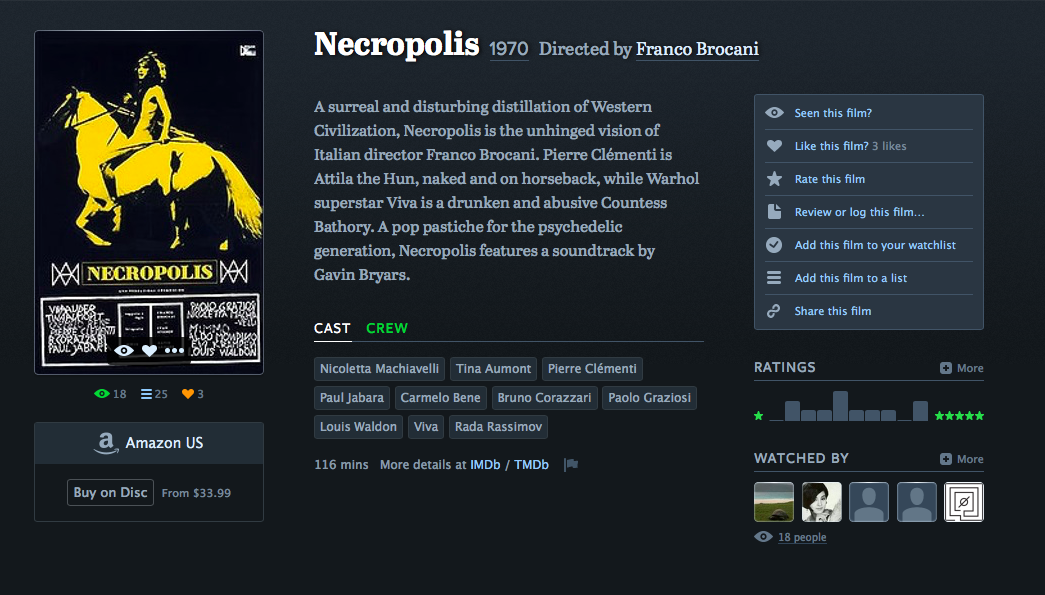Open cast member Rada Rassimov
Image resolution: width=1045 pixels, height=595 pixels.
(x=499, y=426)
